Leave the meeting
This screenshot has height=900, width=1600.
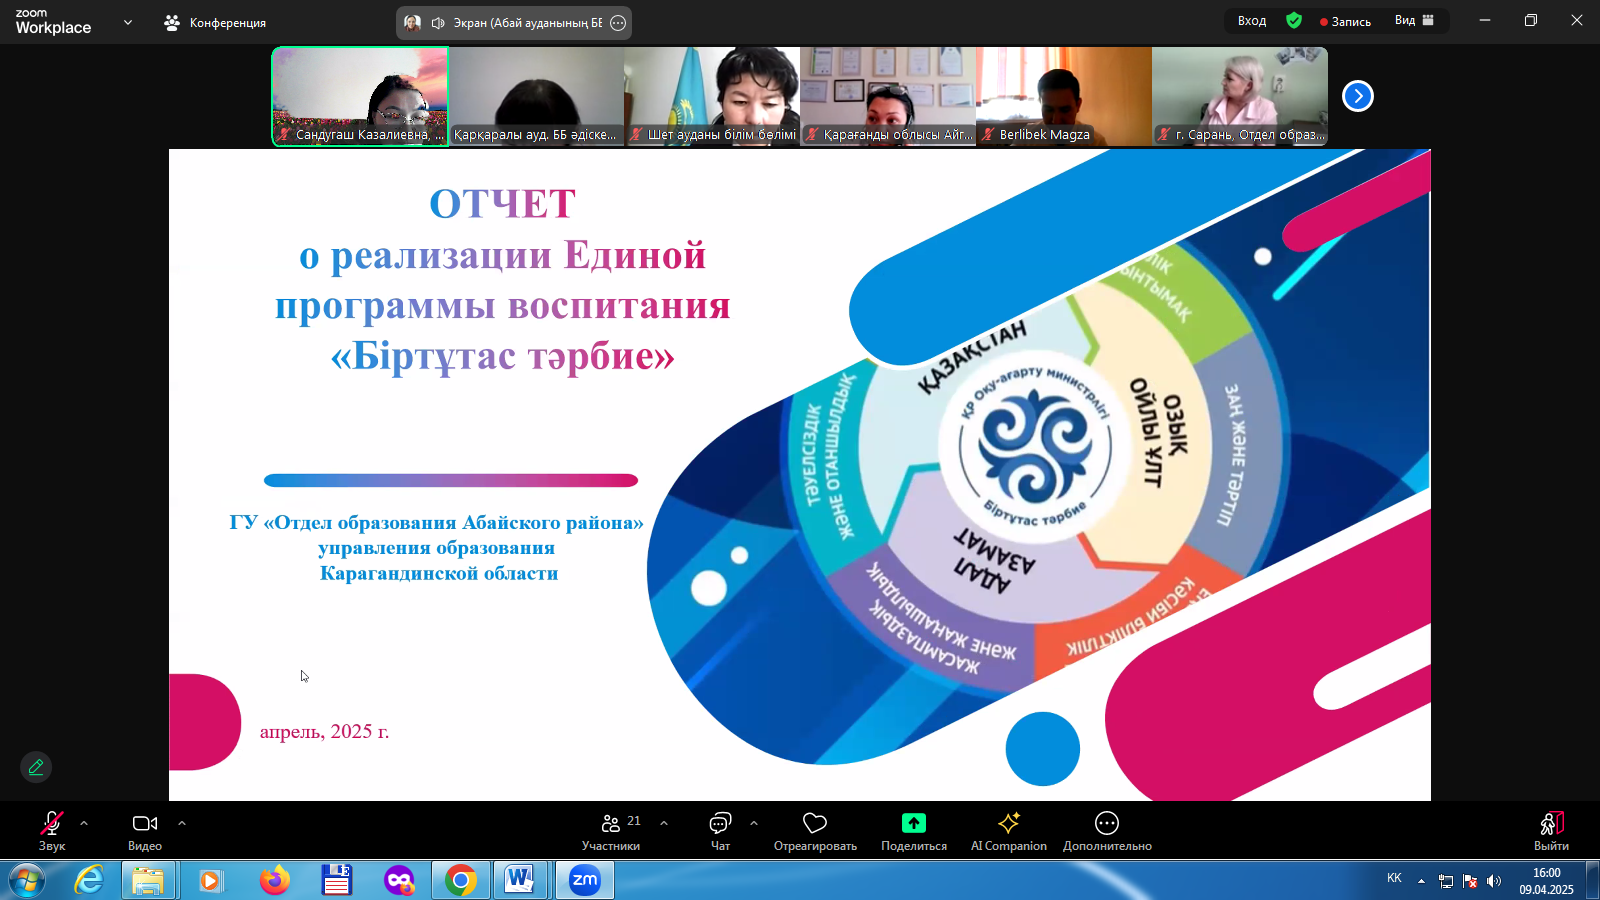tap(1551, 830)
